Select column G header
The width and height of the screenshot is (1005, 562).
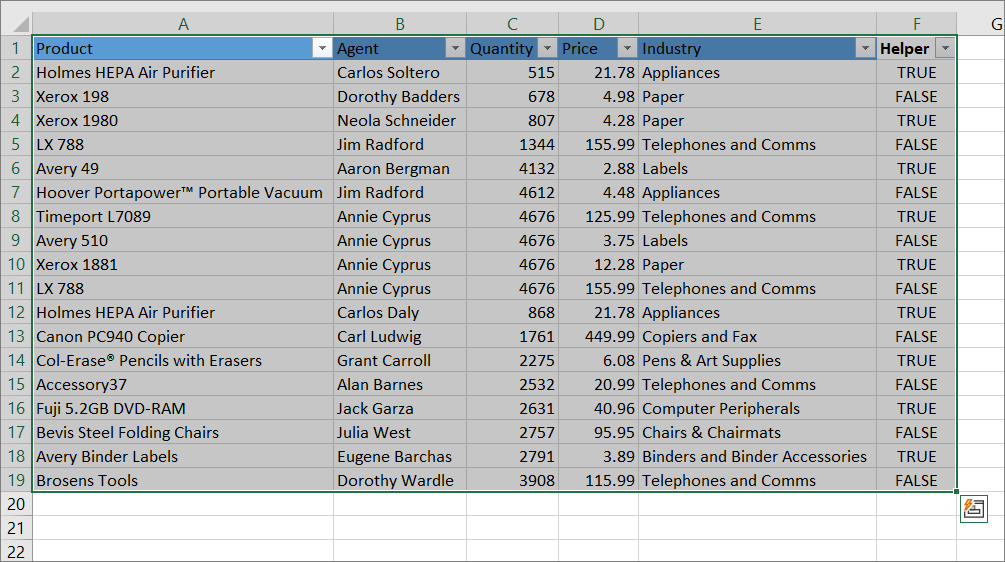tap(981, 24)
